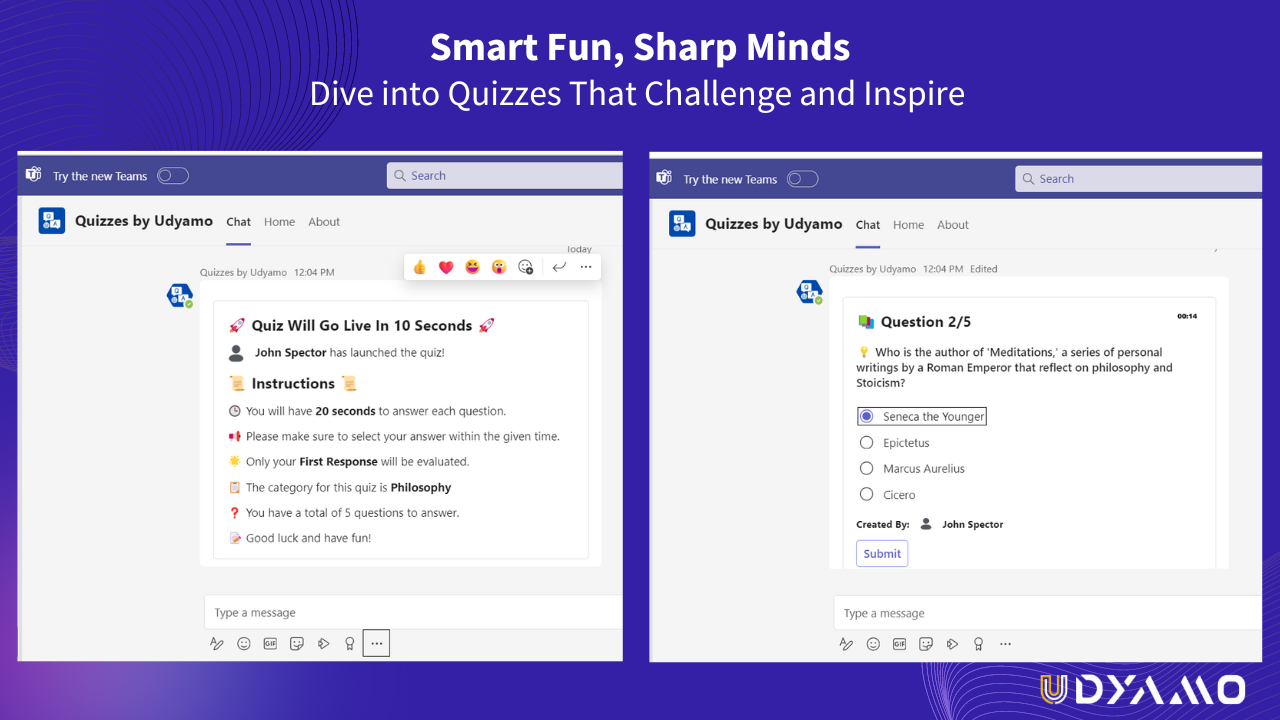
Task: Open more apps ellipsis in right compose bar
Action: point(1005,644)
